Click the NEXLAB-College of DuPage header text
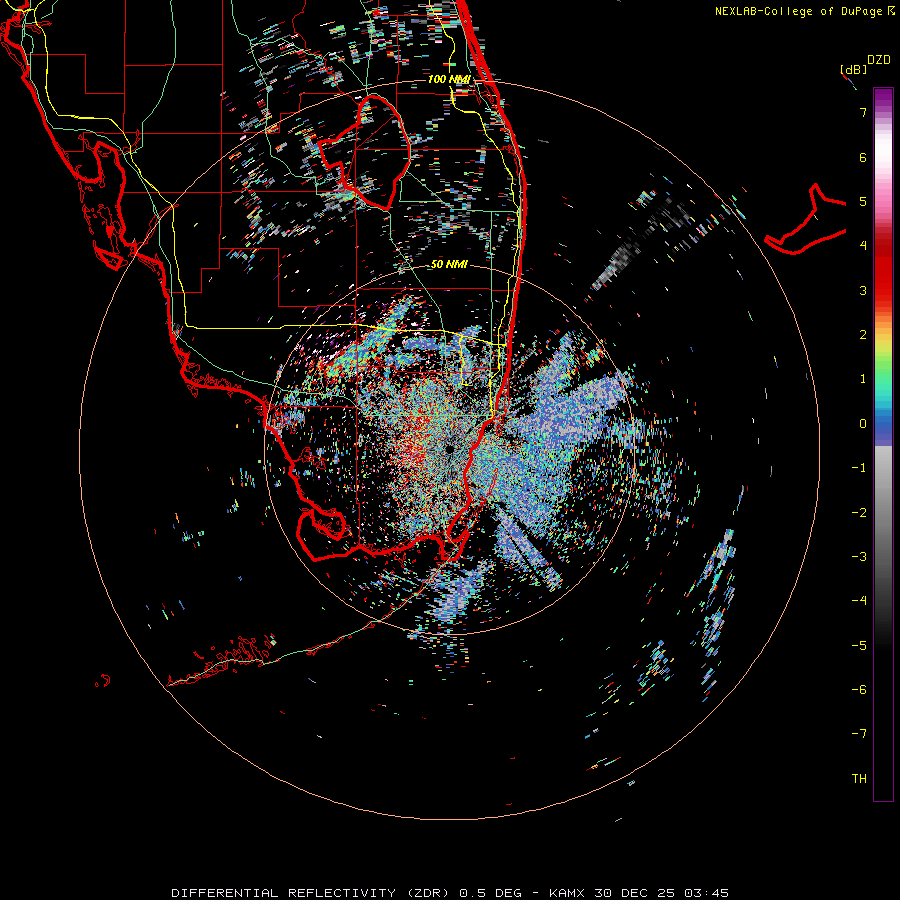Image resolution: width=900 pixels, height=900 pixels. (798, 11)
